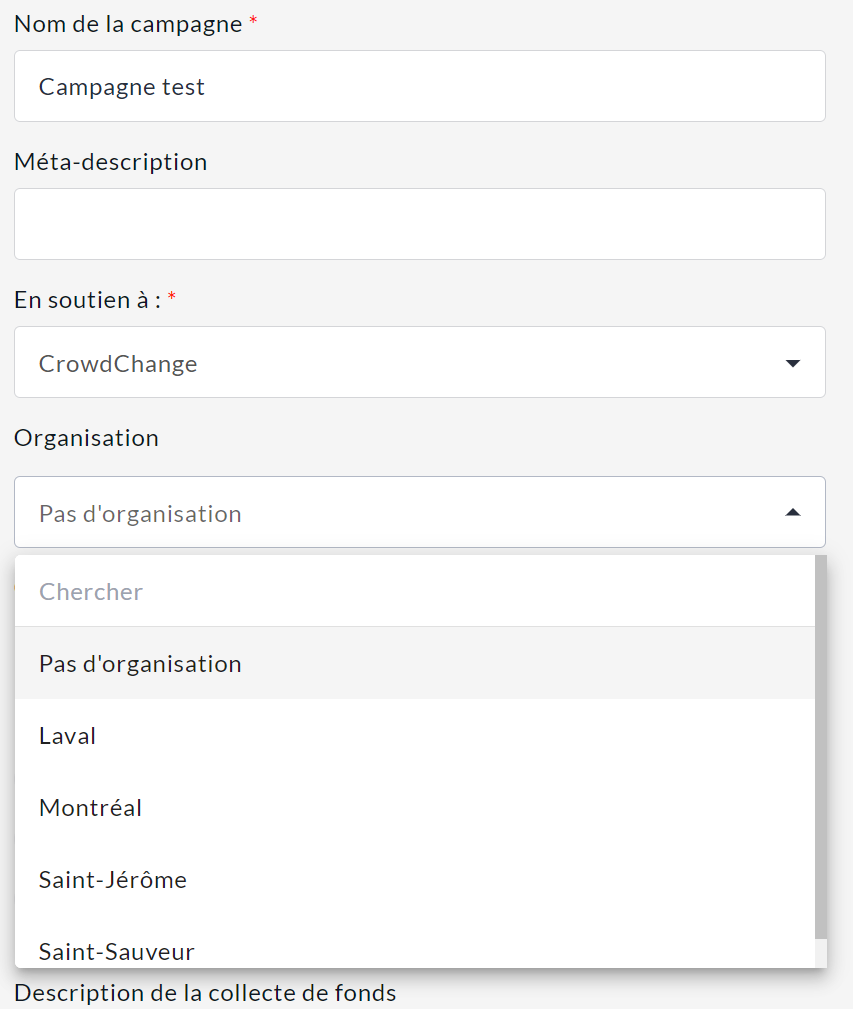Click the empty Méta-description field

point(419,224)
